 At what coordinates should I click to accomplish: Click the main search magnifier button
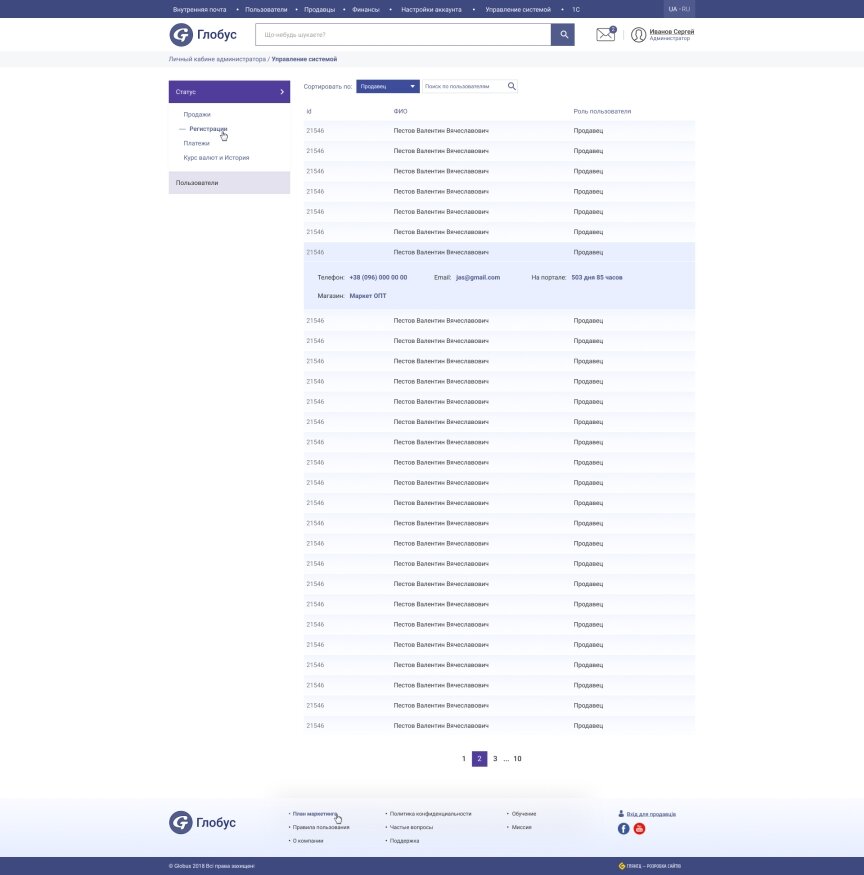[563, 35]
